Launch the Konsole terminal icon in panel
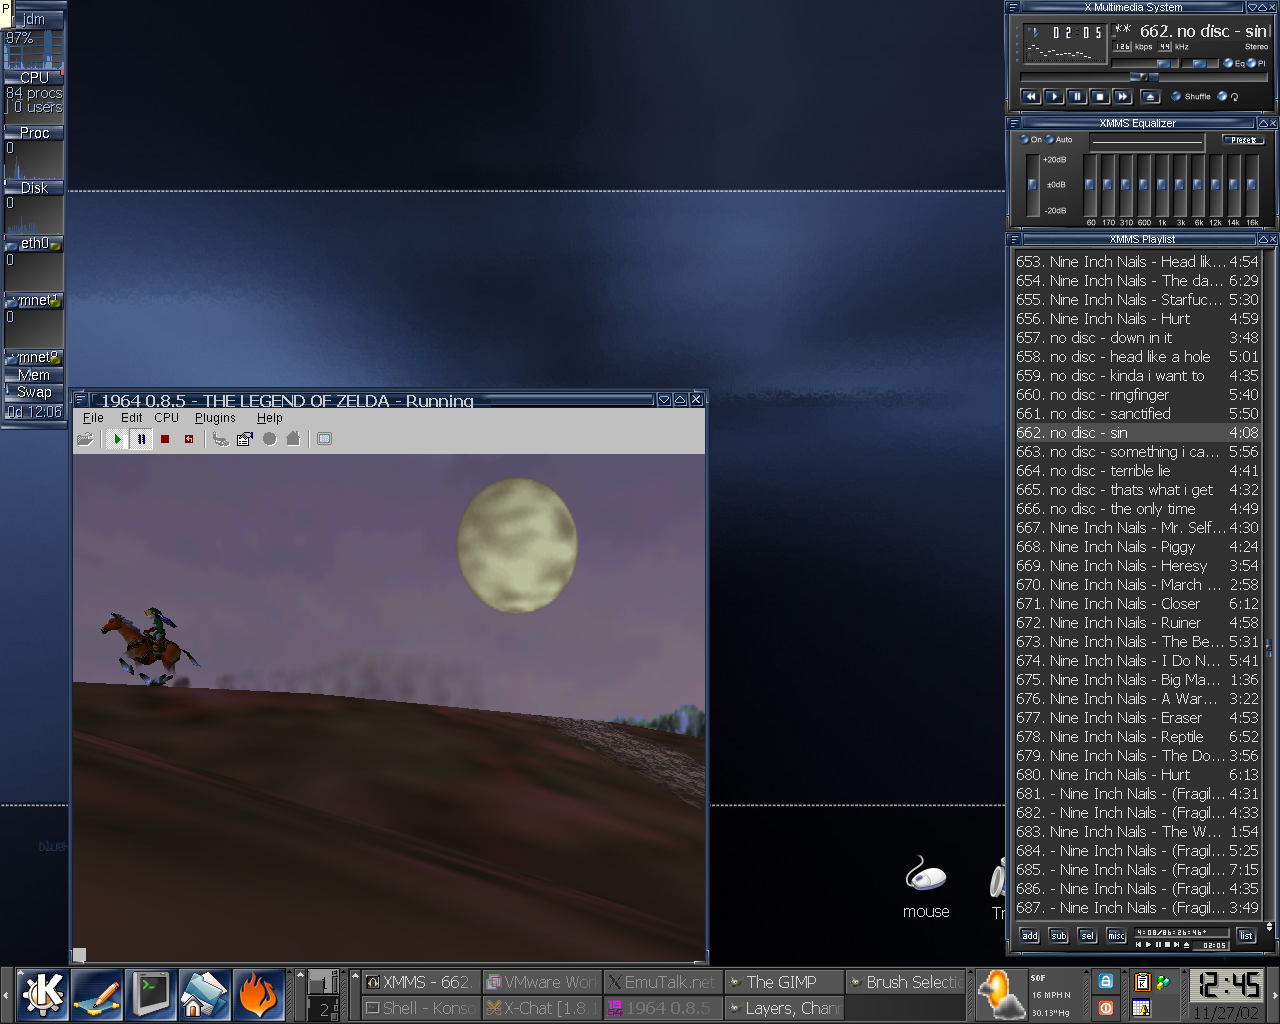The width and height of the screenshot is (1280, 1024). click(151, 995)
